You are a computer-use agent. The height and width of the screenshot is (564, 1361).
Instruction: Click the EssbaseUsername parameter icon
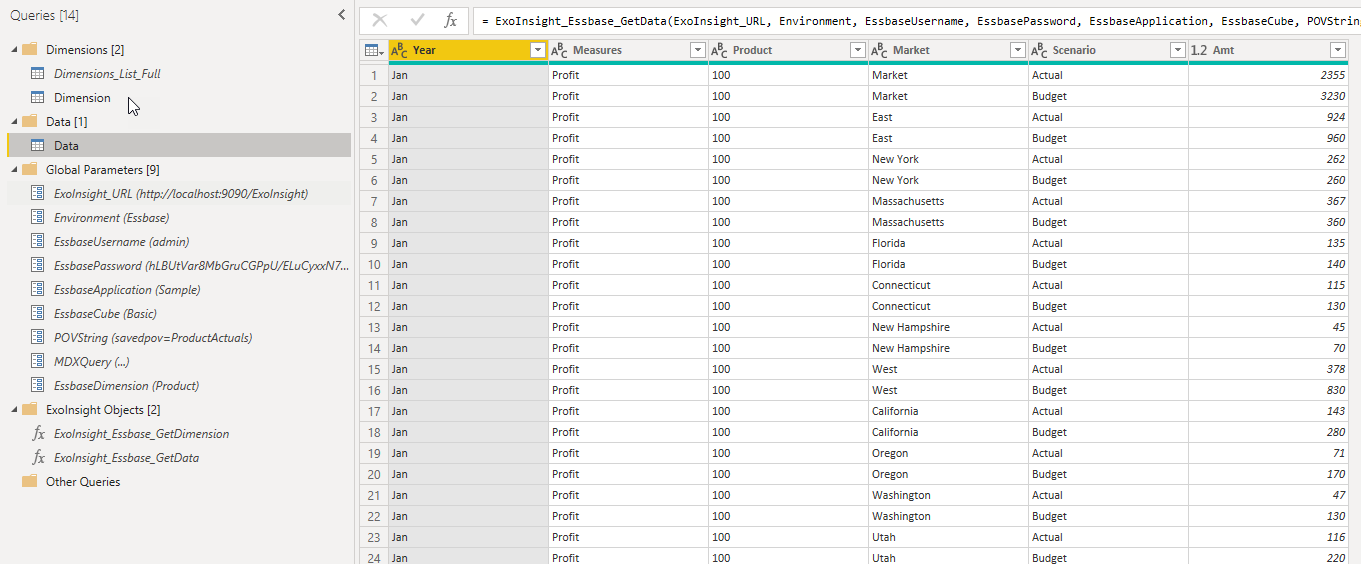[x=37, y=241]
